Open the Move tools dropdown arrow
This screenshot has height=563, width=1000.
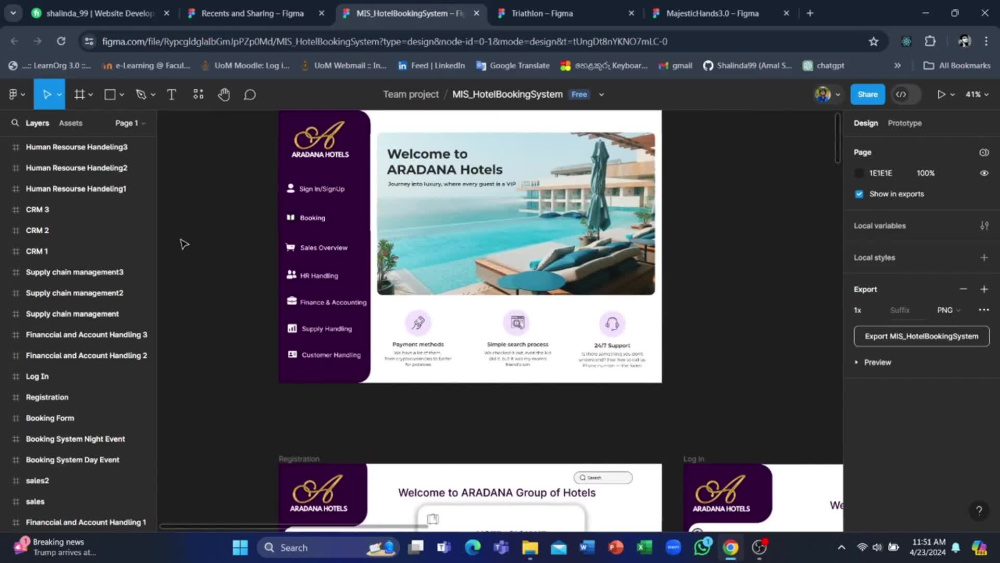click(x=59, y=95)
